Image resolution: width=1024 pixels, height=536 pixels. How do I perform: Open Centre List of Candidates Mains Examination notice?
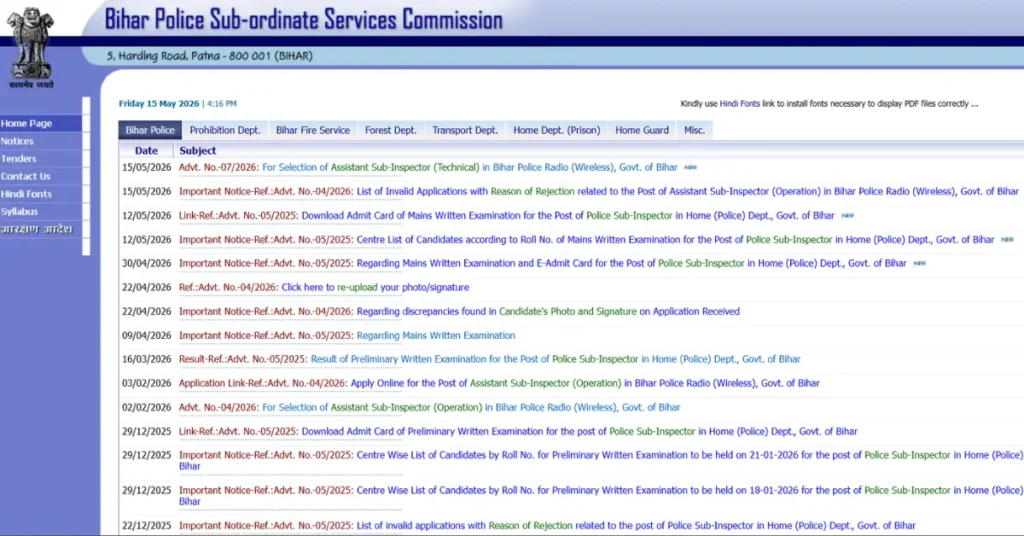(x=586, y=240)
